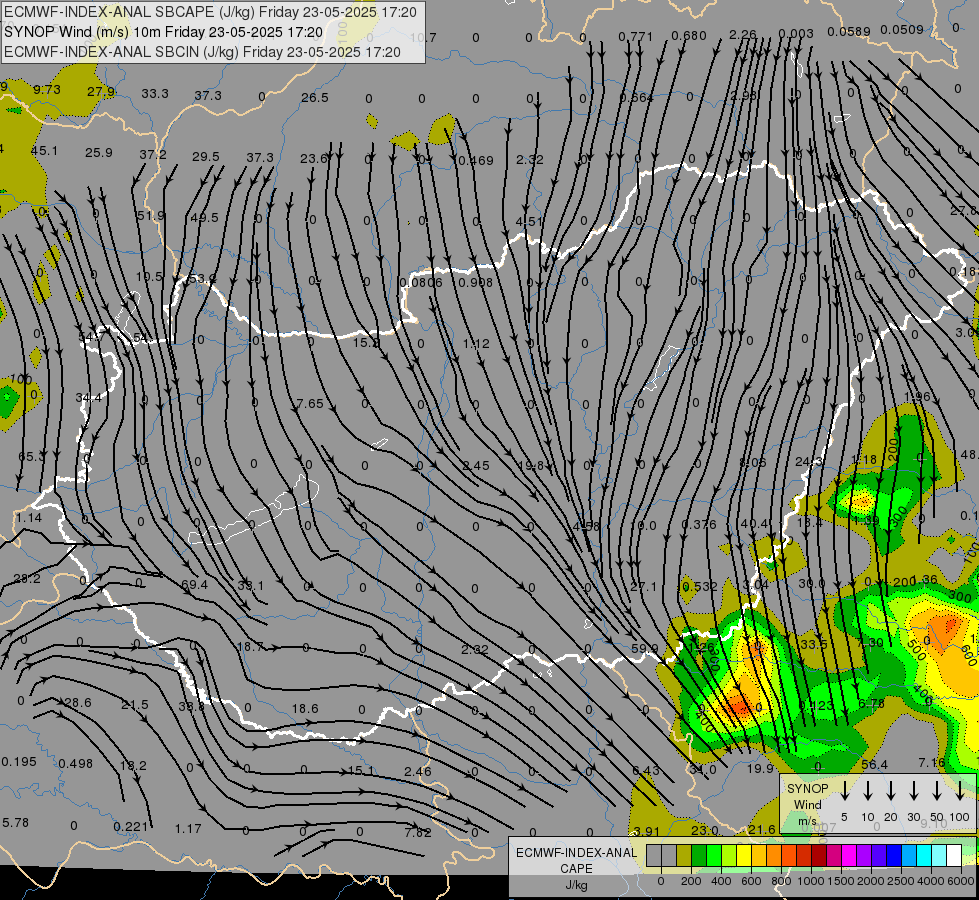Click the map value '4.51'
This screenshot has height=900, width=979.
tap(529, 222)
